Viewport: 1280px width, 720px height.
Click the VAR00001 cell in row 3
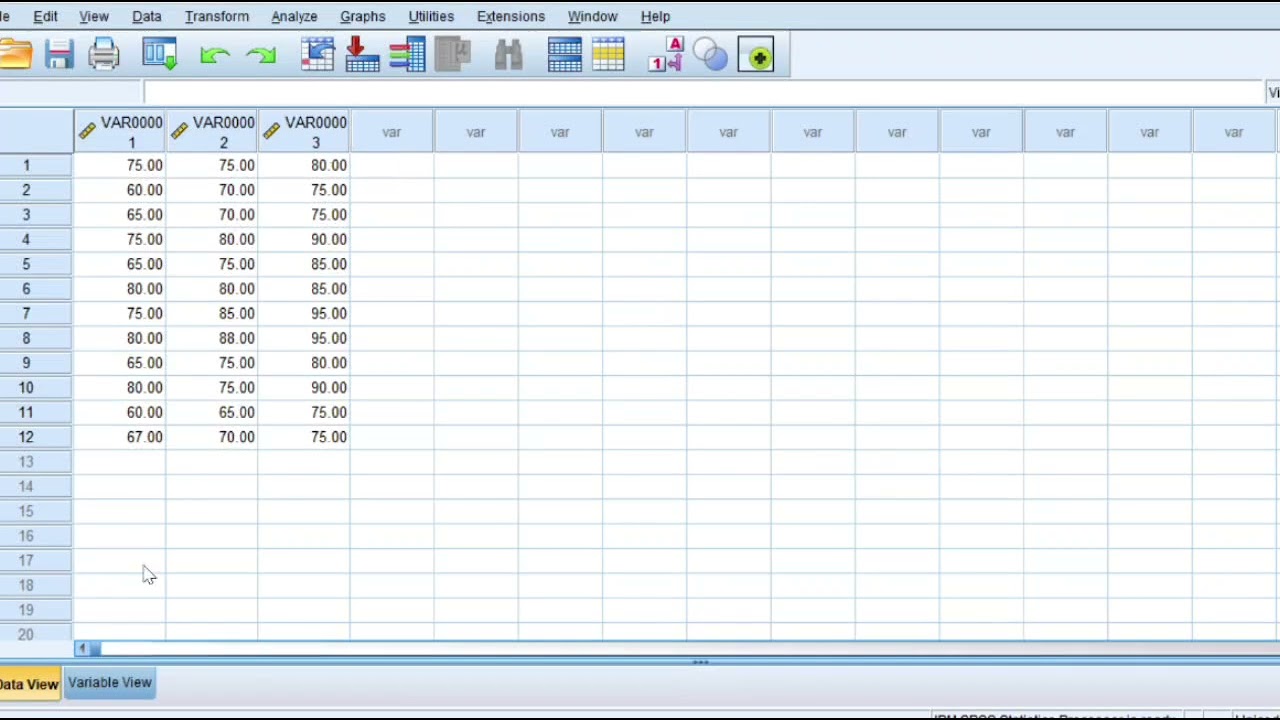tap(119, 214)
